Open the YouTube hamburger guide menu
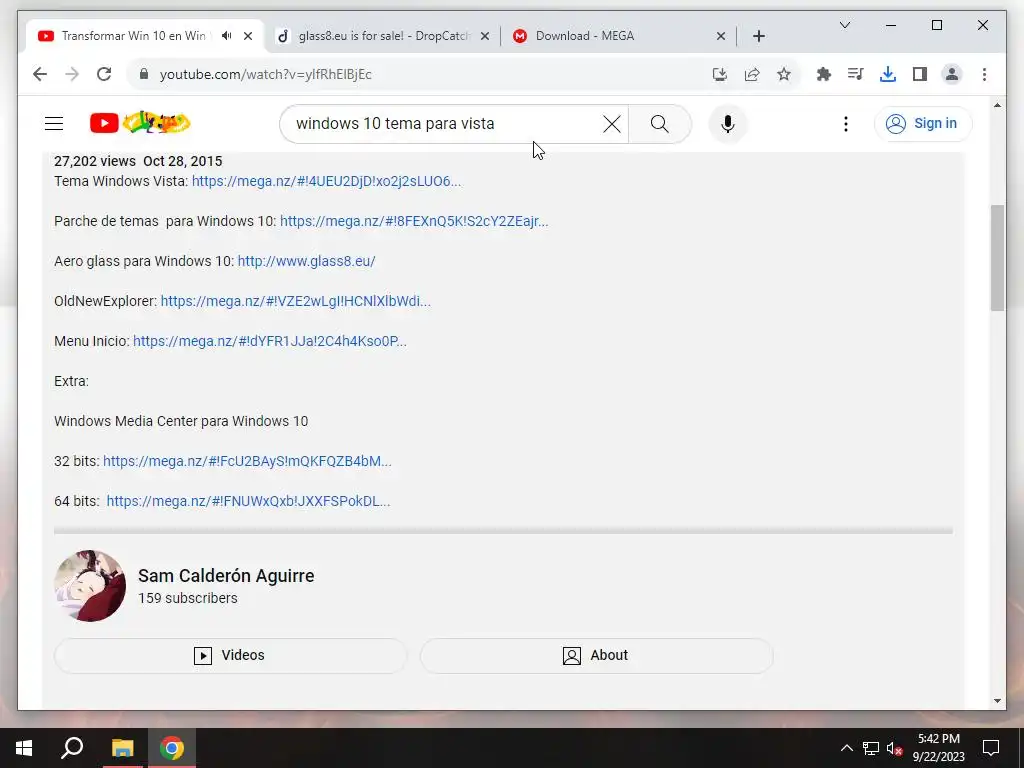Screen dimensions: 1024x768 click(54, 123)
